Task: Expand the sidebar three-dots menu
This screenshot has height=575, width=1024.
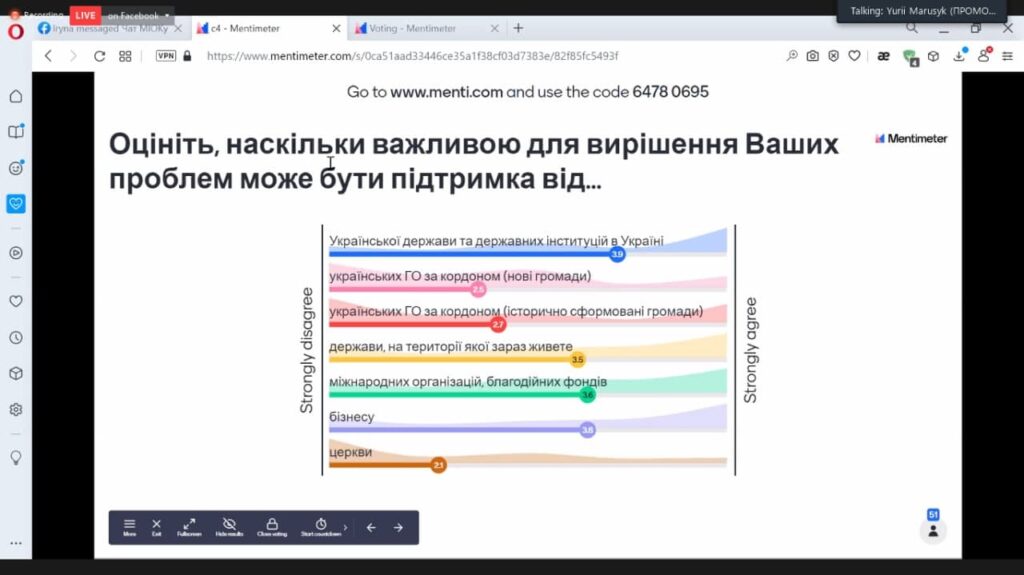Action: point(16,543)
